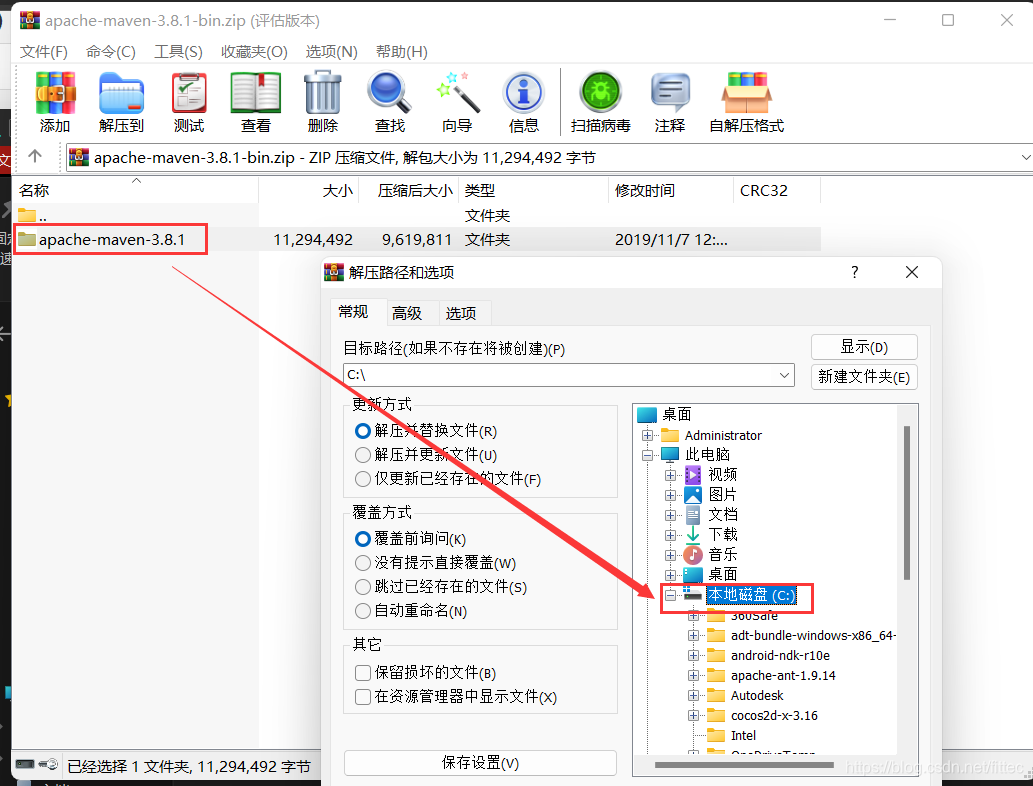Click the 新建文件夹(E) button
This screenshot has height=786, width=1033.
864,377
